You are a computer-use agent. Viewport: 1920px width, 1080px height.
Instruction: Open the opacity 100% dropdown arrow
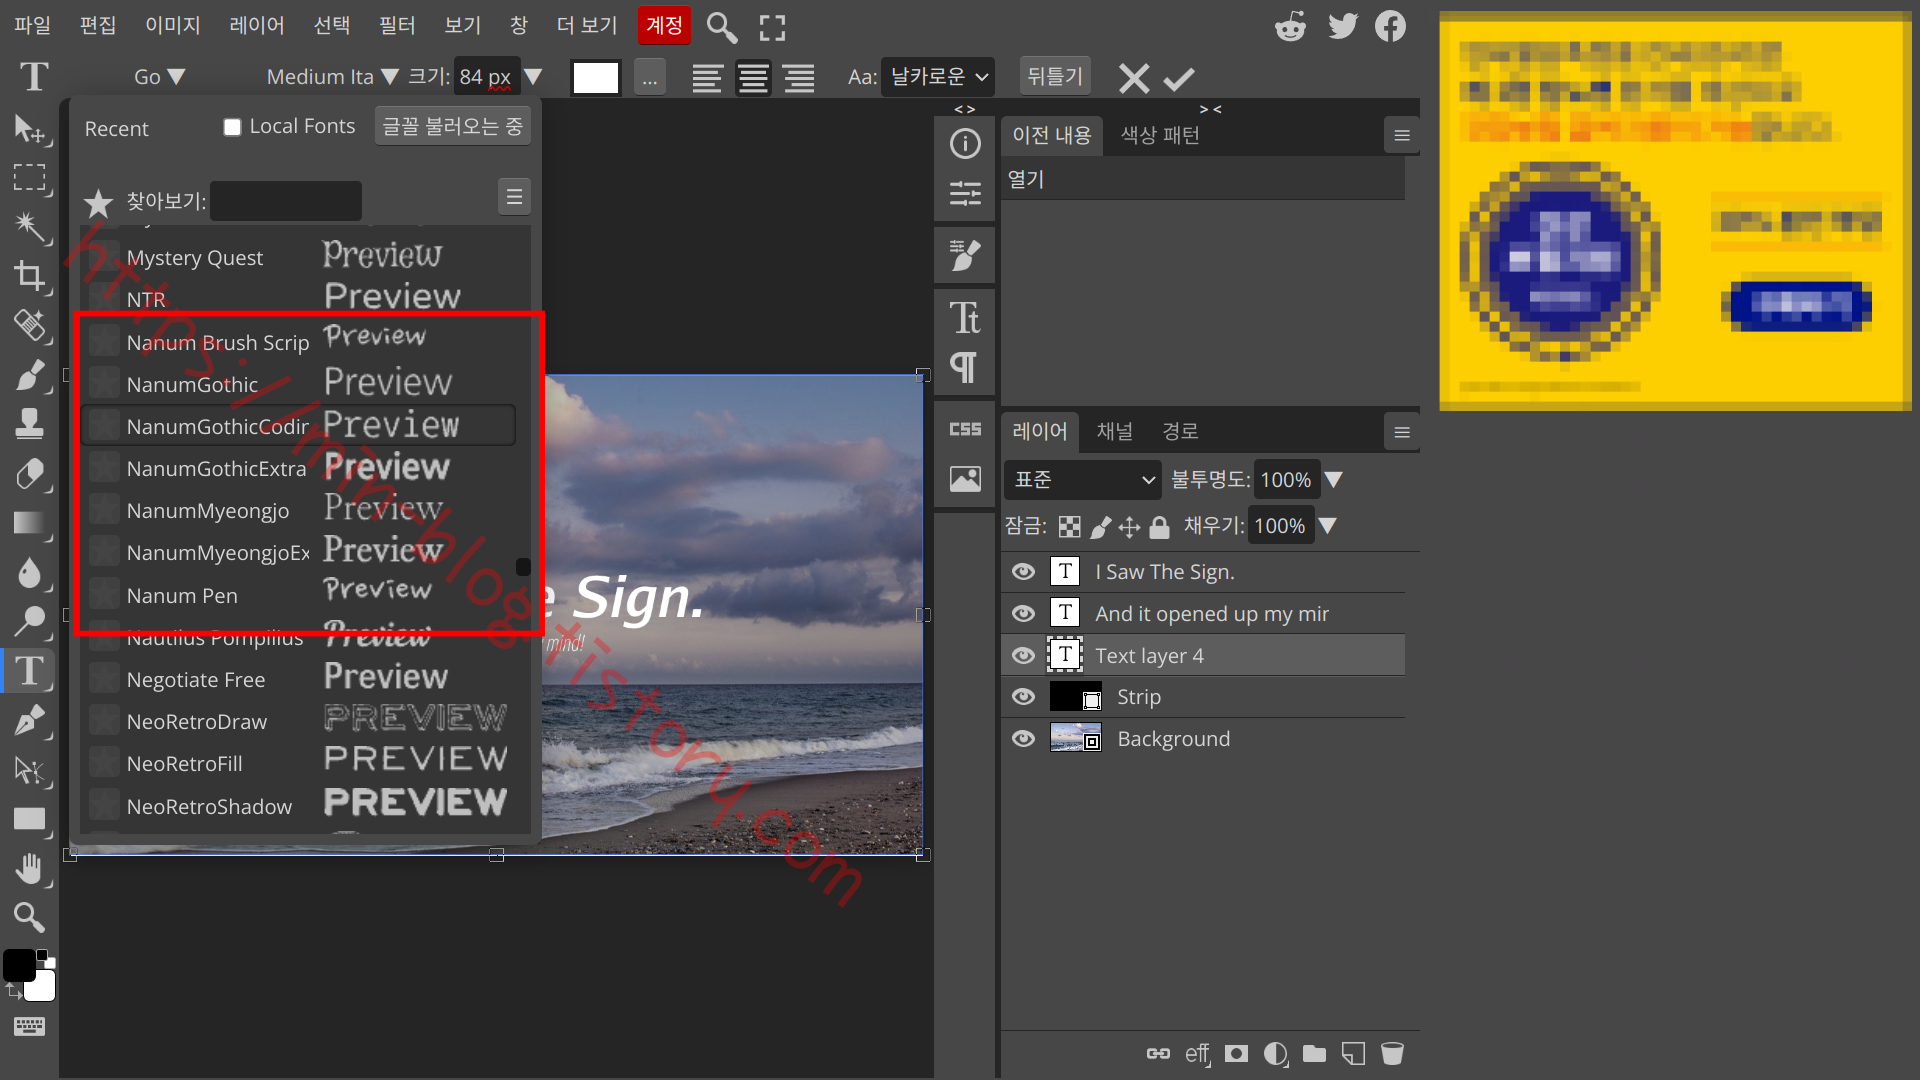point(1333,480)
